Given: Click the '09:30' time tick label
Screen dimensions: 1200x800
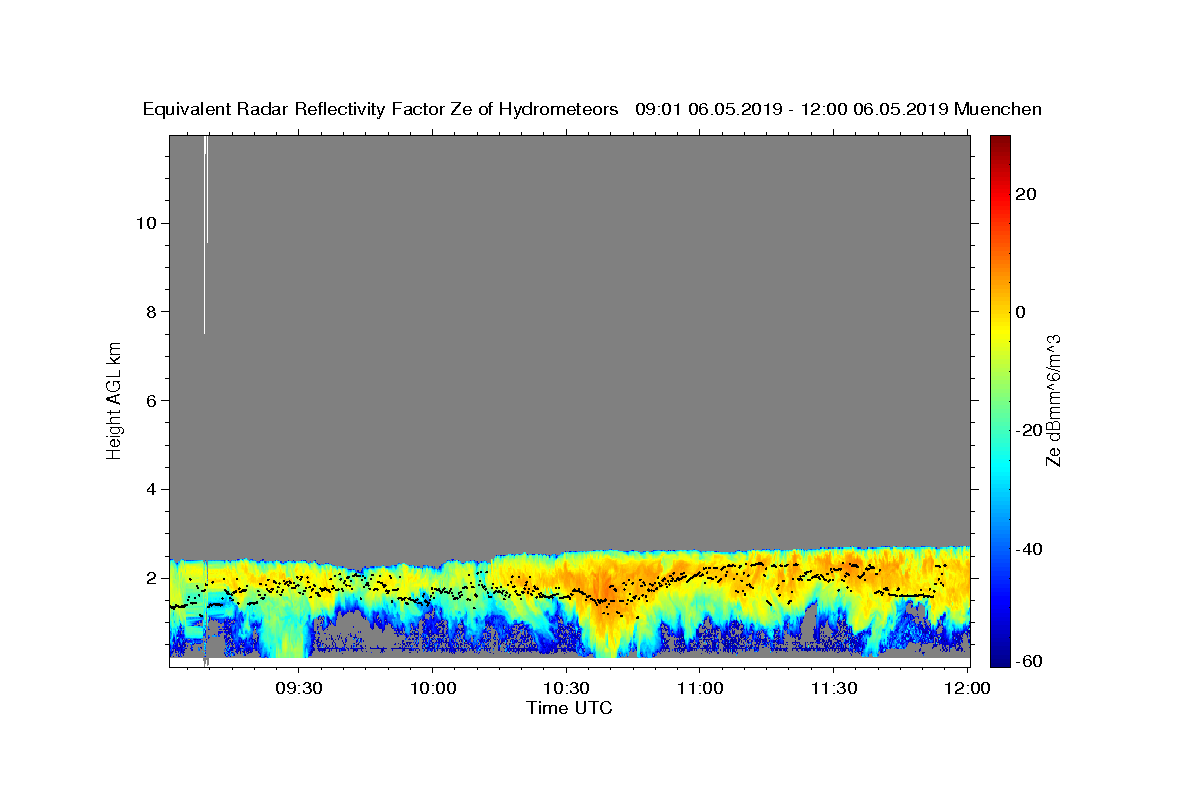Looking at the screenshot, I should [x=299, y=689].
